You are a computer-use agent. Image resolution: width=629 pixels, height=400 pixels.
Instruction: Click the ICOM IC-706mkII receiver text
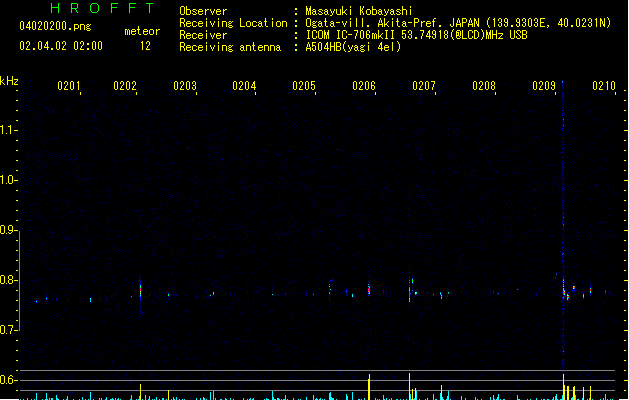point(416,35)
